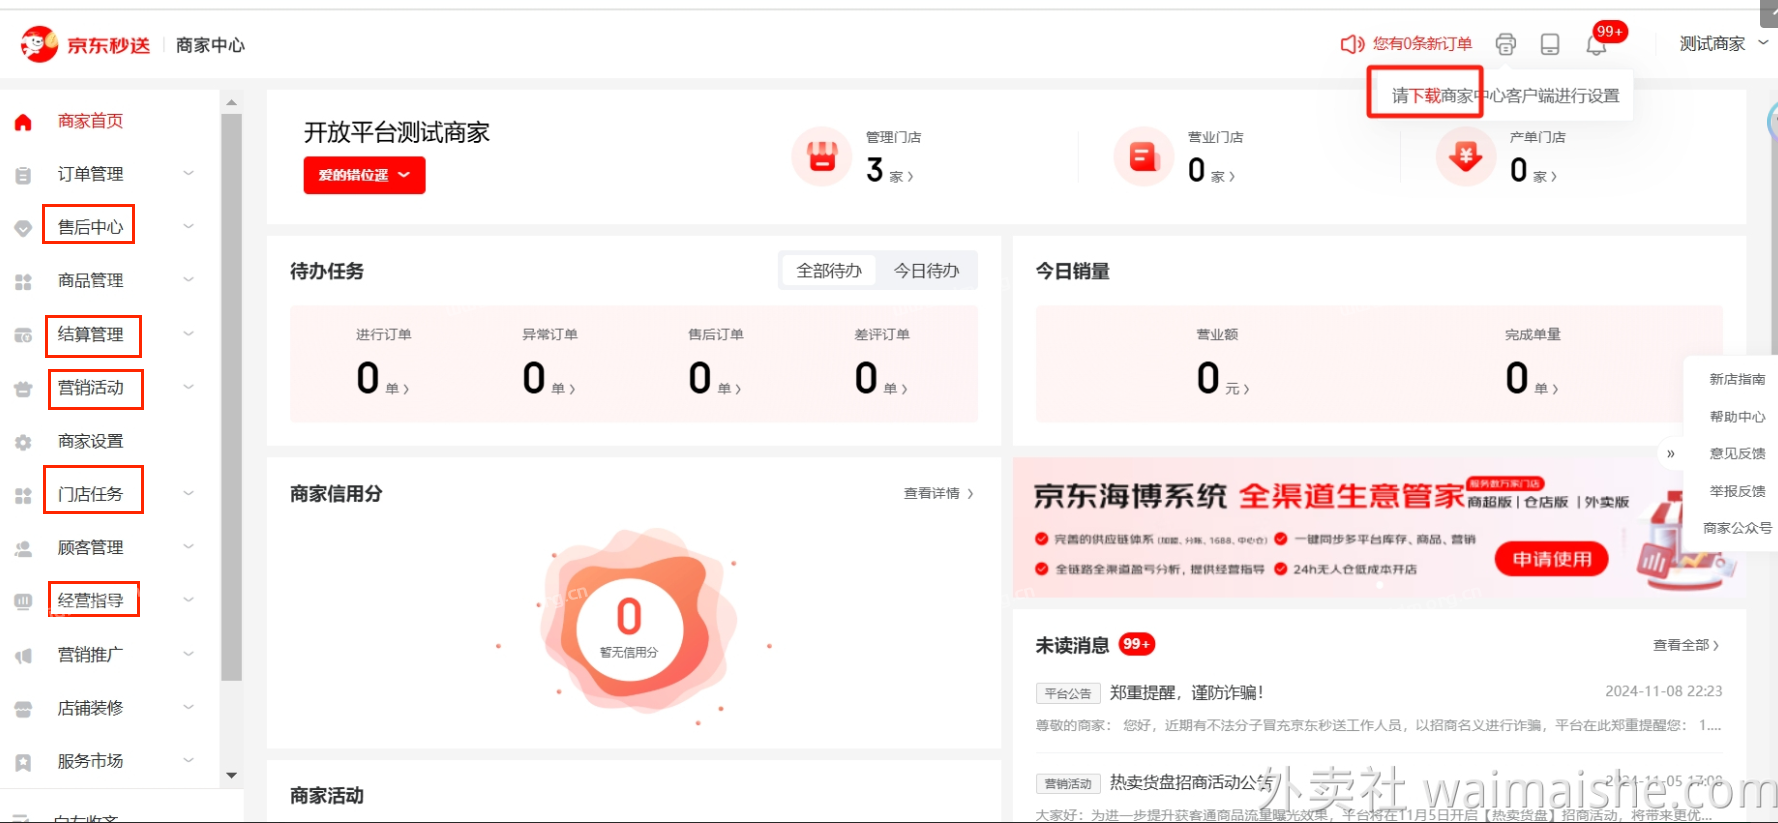Viewport: 1778px width, 823px height.
Task: Open message 郑重提醒，谨防诈骗!
Action: click(1186, 692)
